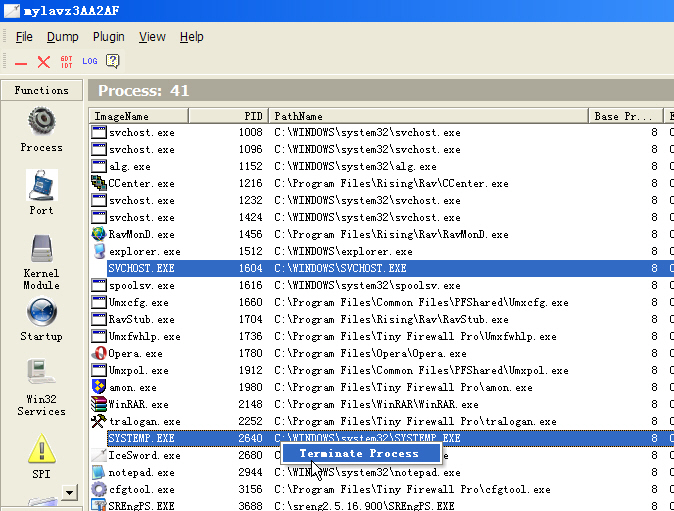Select svchost.exe row with PID 1008

[x=382, y=132]
